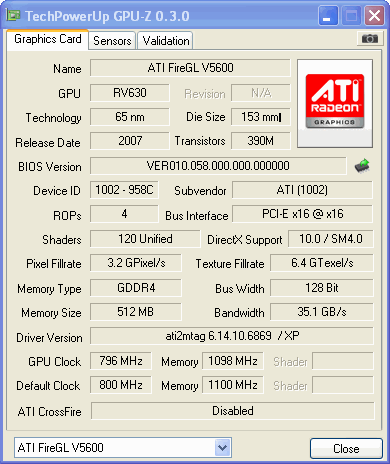Click the Default Clock field 800 MHz

pyautogui.click(x=121, y=385)
